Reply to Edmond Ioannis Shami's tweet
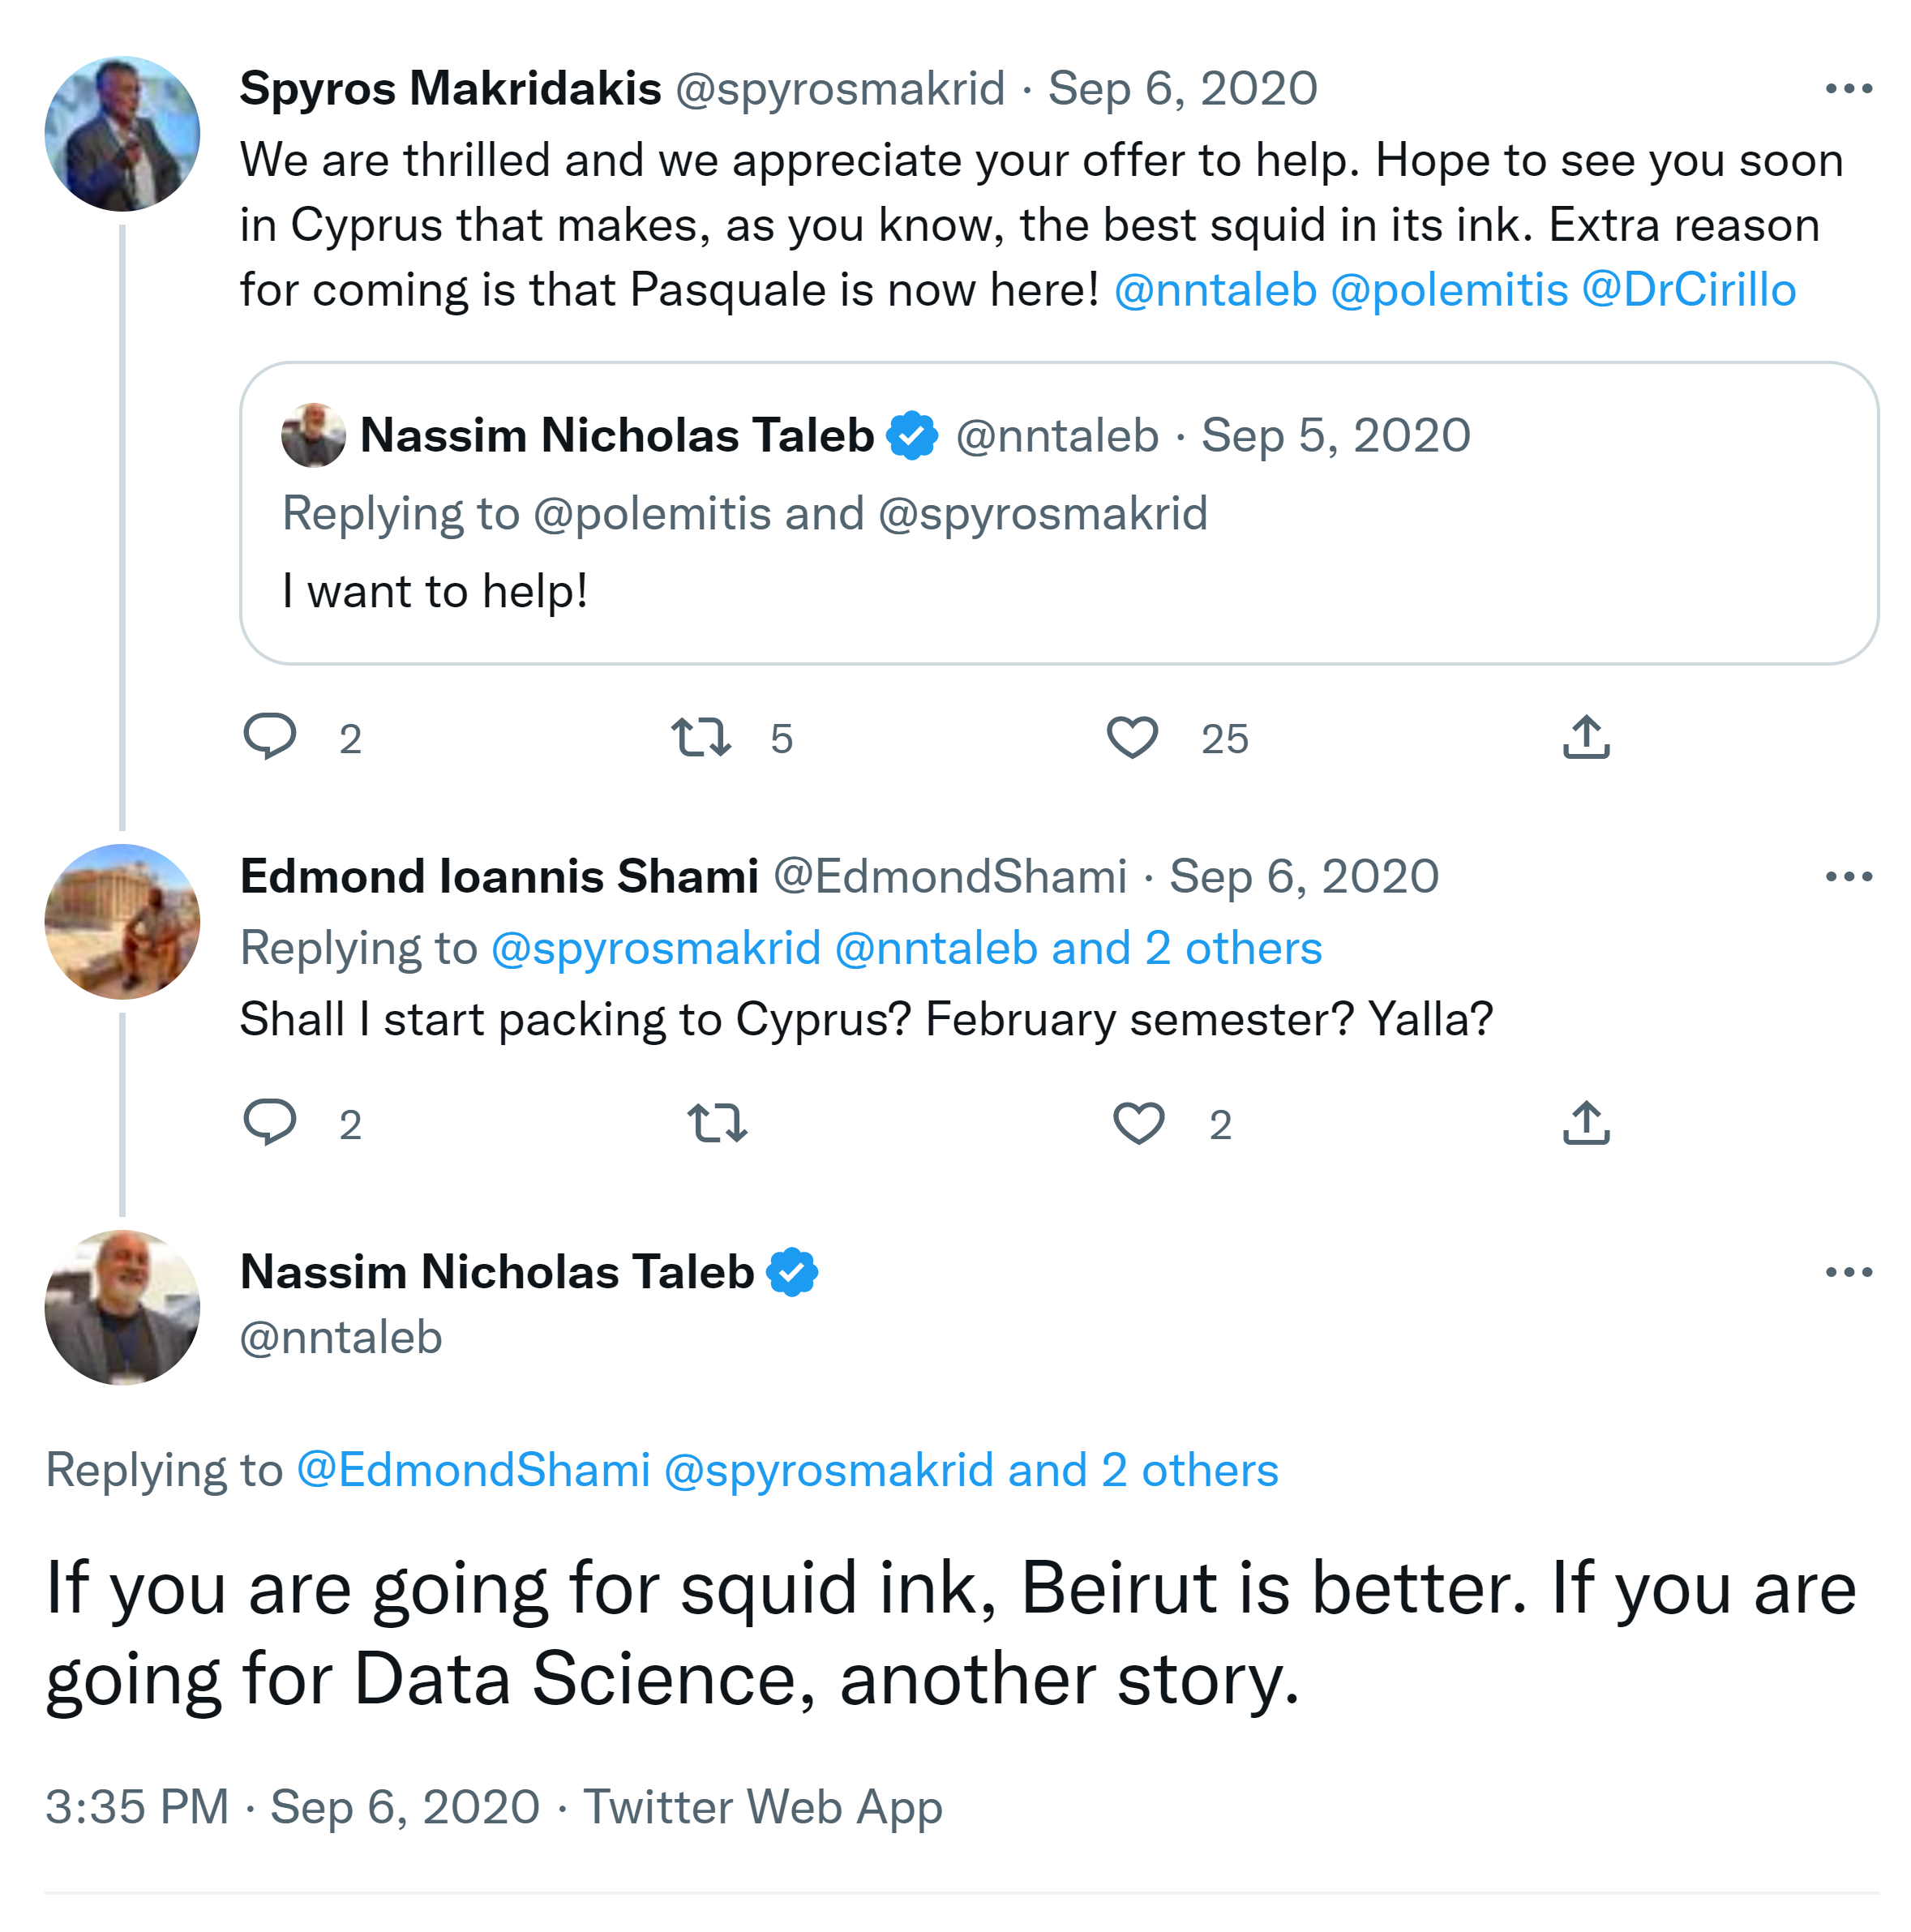The height and width of the screenshot is (1932, 1911). tap(270, 1123)
